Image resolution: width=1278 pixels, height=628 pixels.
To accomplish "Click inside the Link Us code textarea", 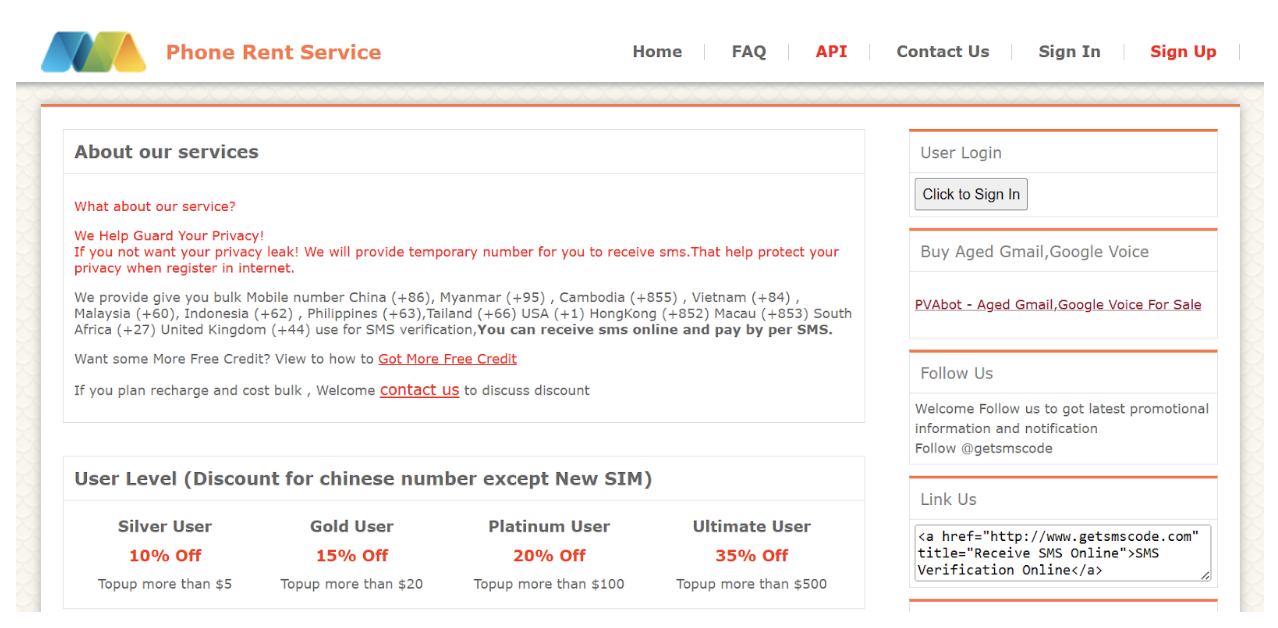I will pyautogui.click(x=1060, y=553).
